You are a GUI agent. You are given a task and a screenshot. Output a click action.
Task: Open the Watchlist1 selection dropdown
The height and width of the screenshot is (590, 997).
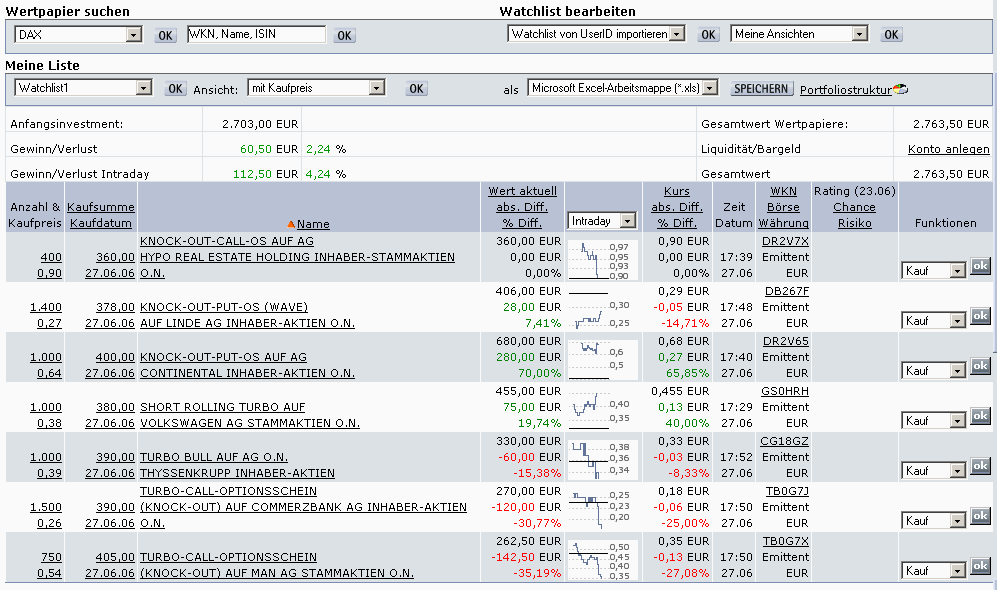144,88
